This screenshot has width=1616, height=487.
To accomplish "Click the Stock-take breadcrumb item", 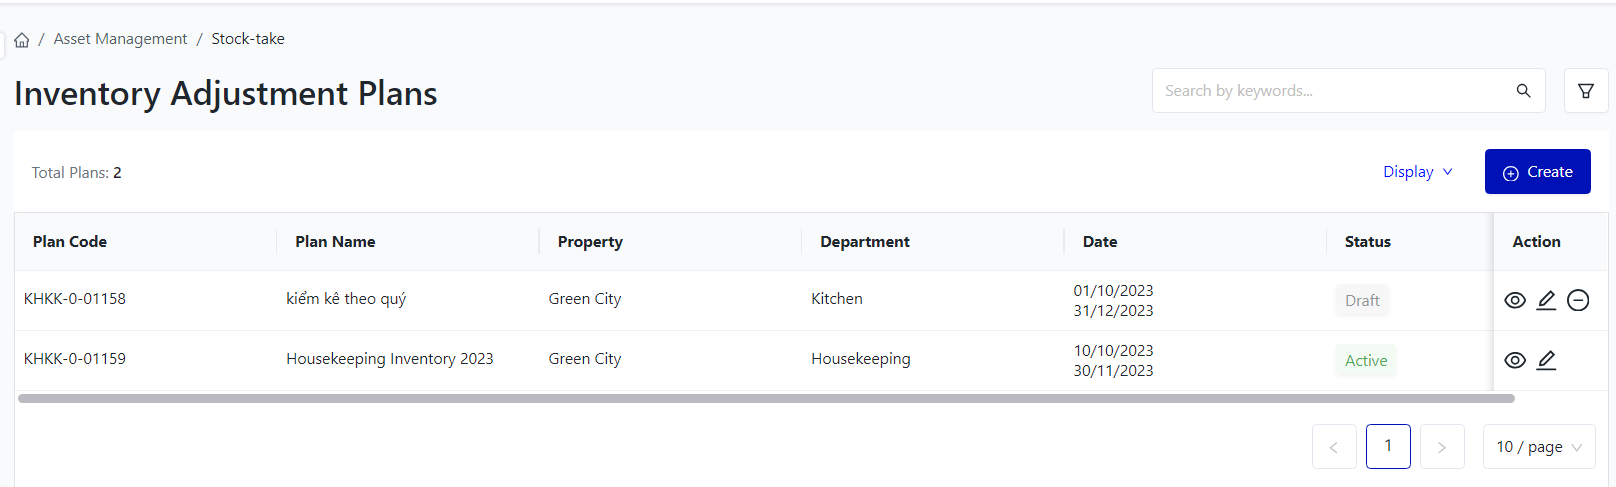I will pyautogui.click(x=248, y=39).
